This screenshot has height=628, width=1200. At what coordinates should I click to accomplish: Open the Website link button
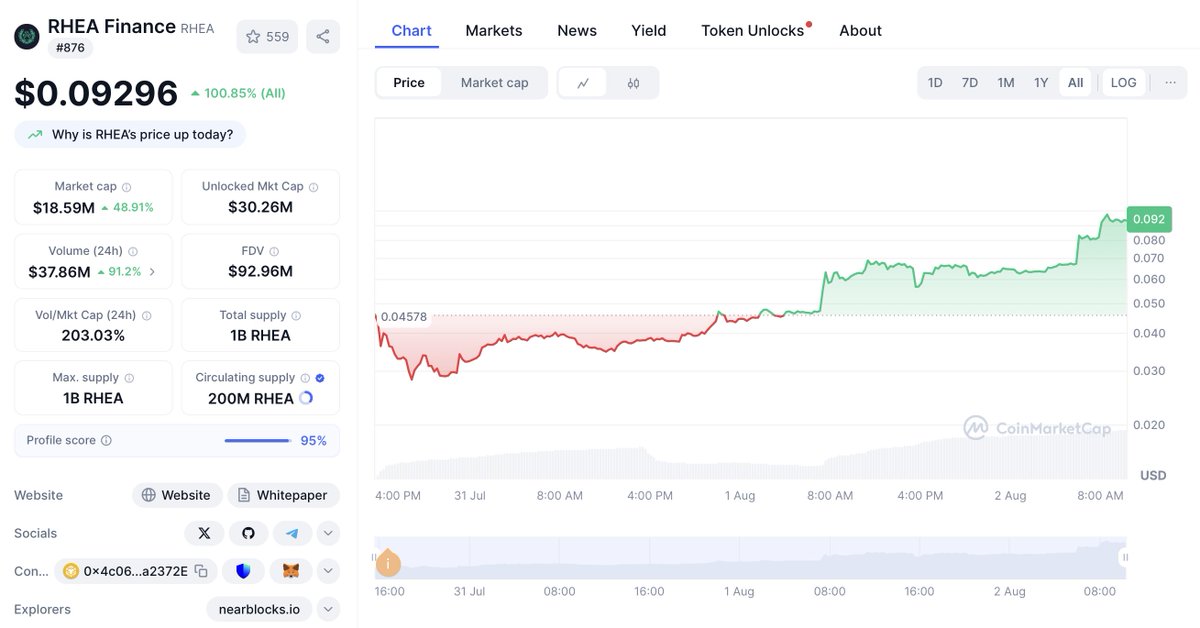pos(176,495)
